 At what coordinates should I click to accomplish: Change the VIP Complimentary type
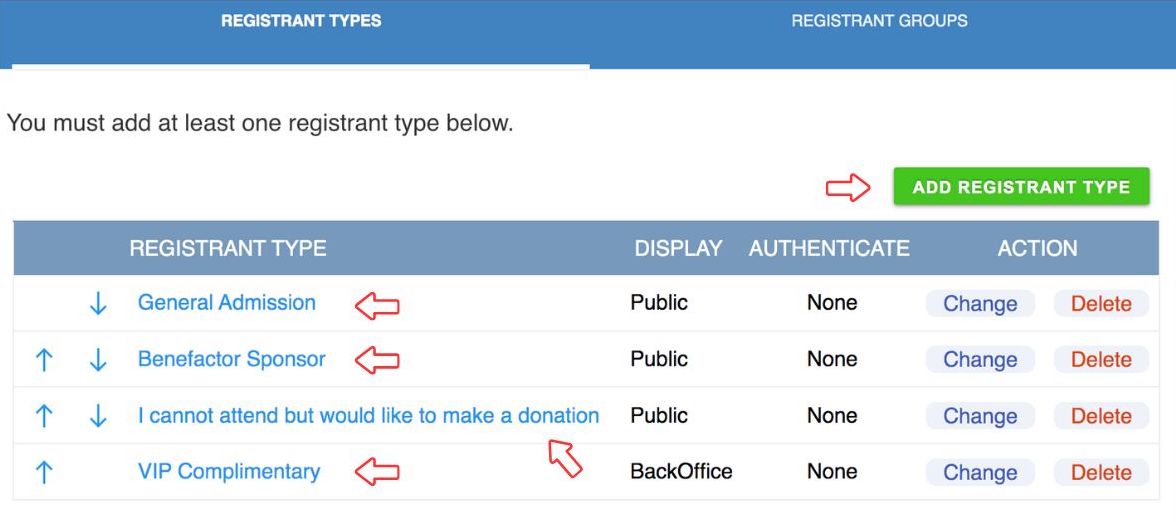click(x=980, y=472)
